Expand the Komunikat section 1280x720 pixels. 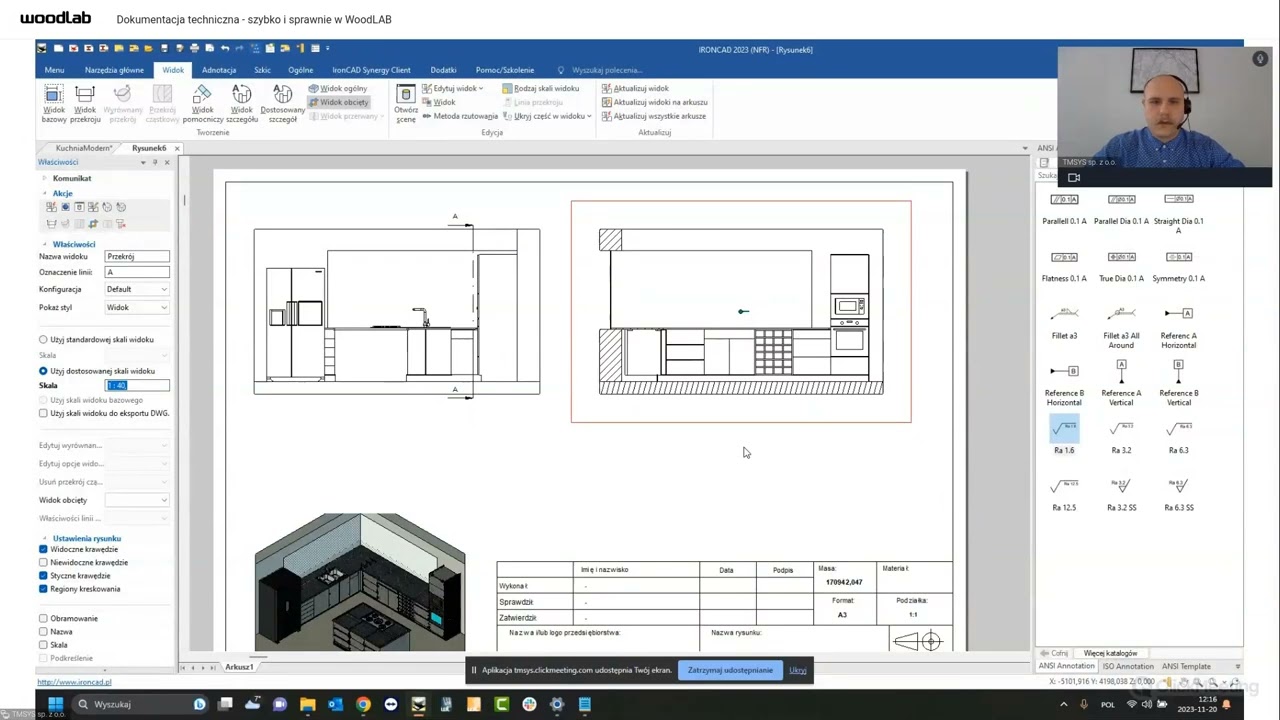pyautogui.click(x=44, y=178)
